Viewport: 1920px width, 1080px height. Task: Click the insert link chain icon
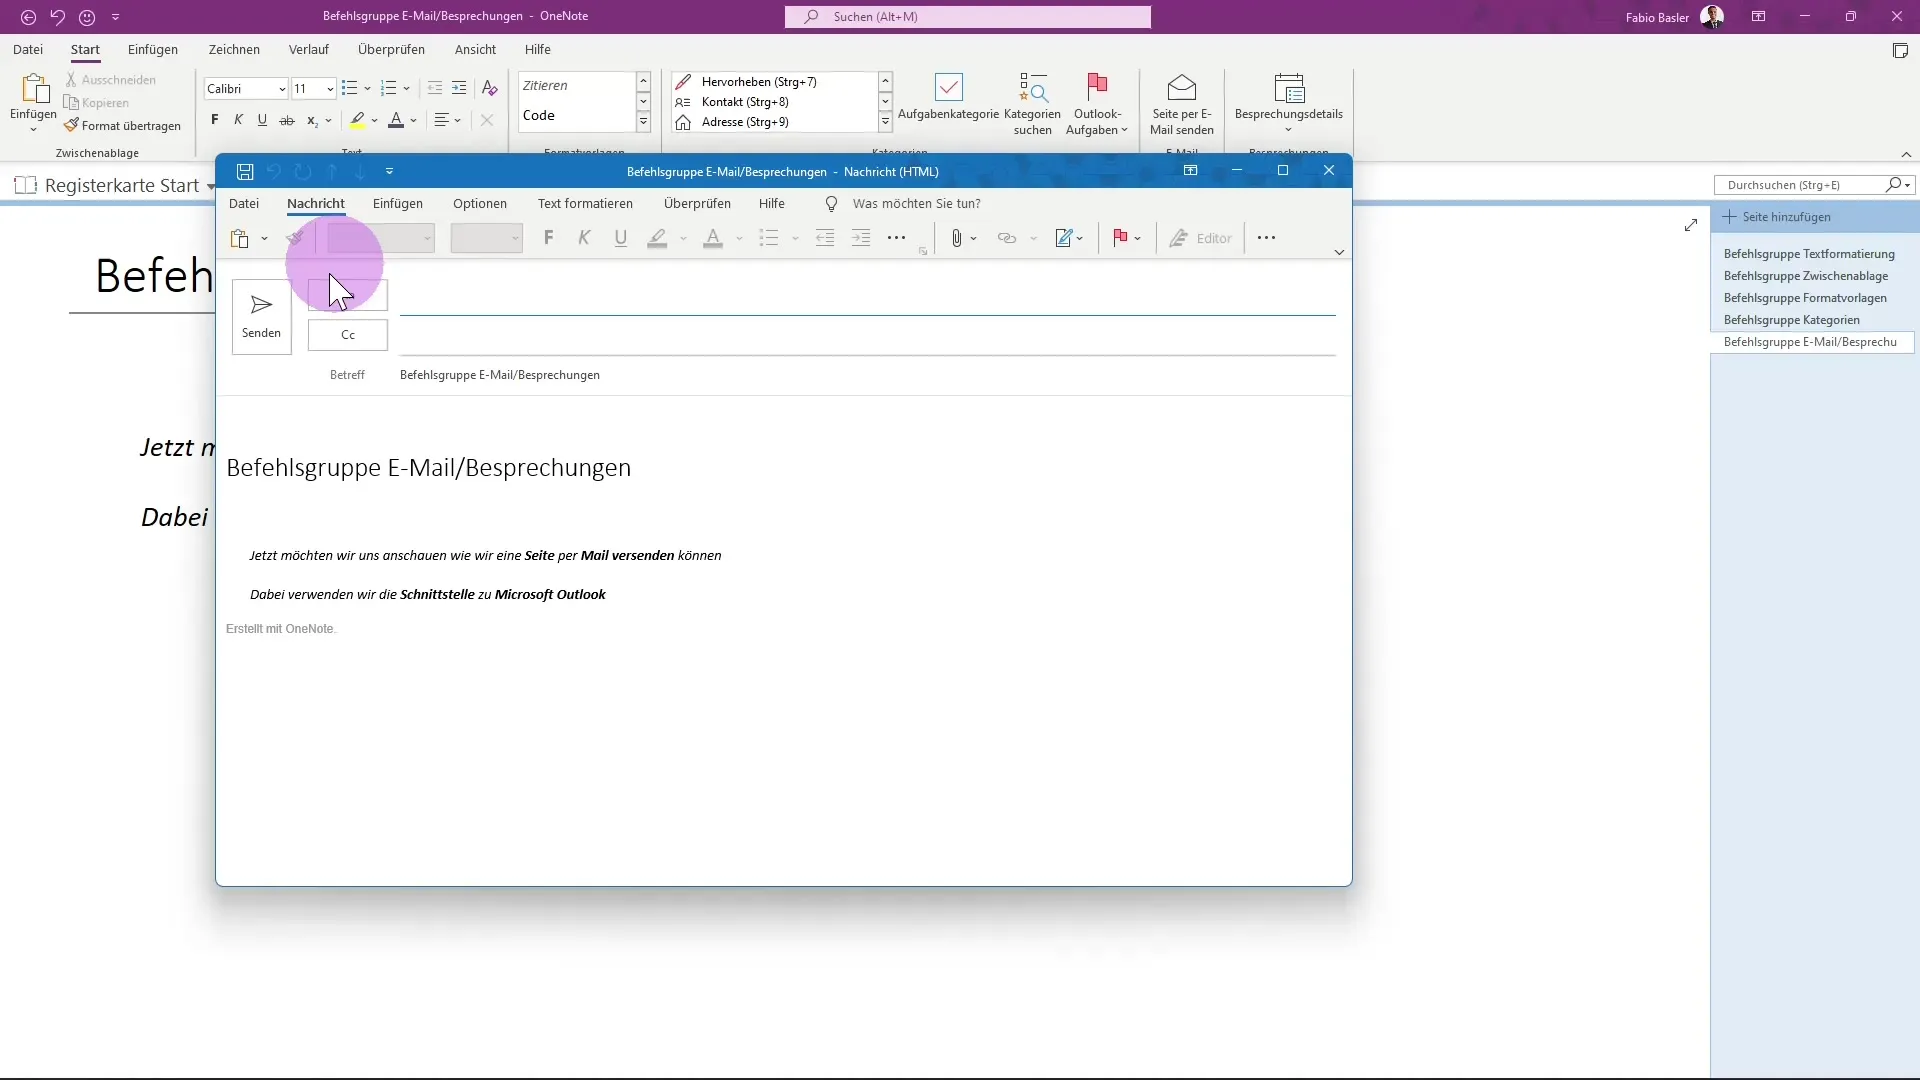click(x=1007, y=238)
